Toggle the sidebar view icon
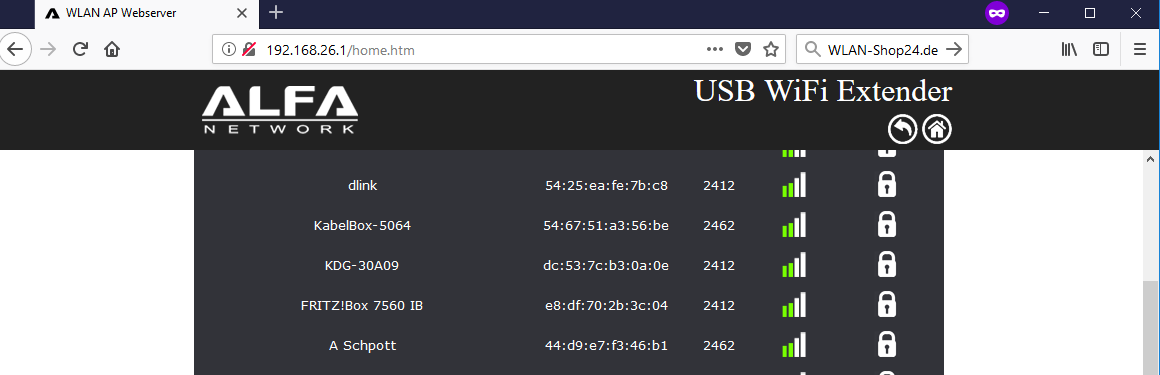The height and width of the screenshot is (375, 1160). click(1102, 50)
